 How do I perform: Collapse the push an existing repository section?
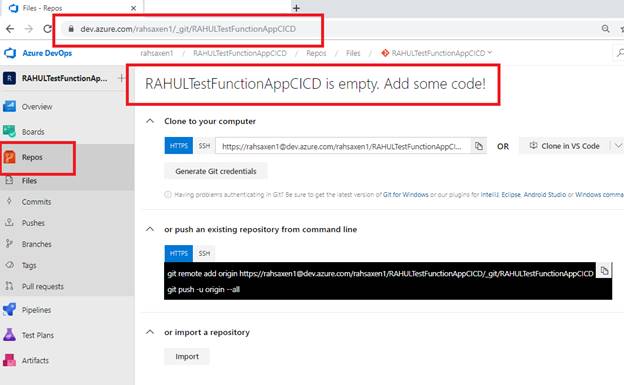(x=150, y=229)
